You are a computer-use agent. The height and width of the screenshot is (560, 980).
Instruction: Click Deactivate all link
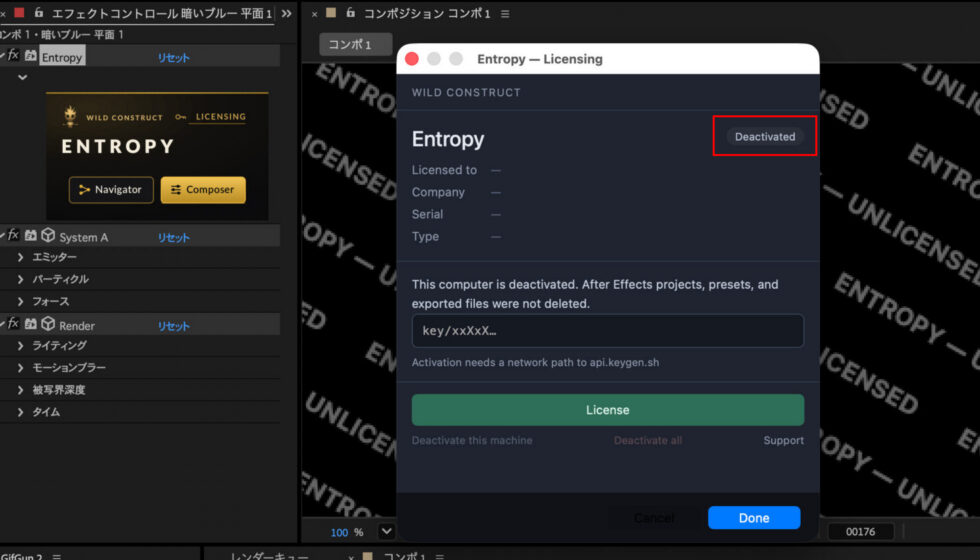pos(648,441)
